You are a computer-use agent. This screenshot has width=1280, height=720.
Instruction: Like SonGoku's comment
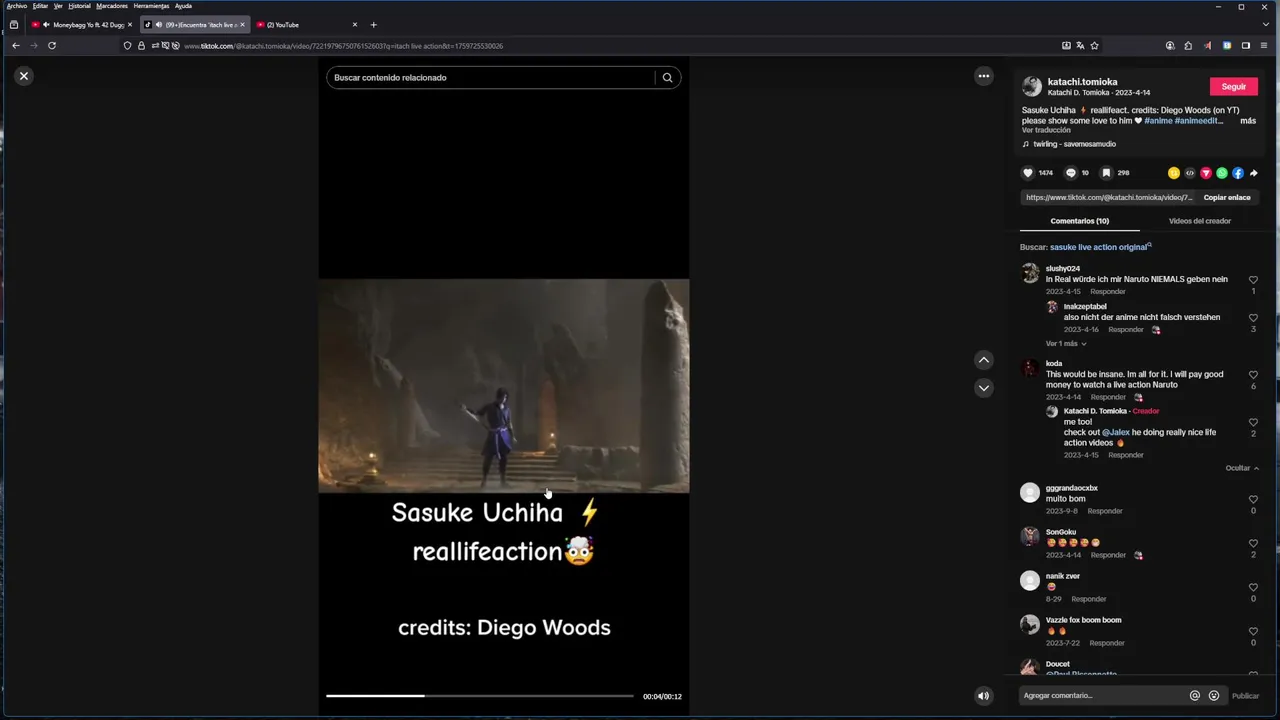(1253, 543)
